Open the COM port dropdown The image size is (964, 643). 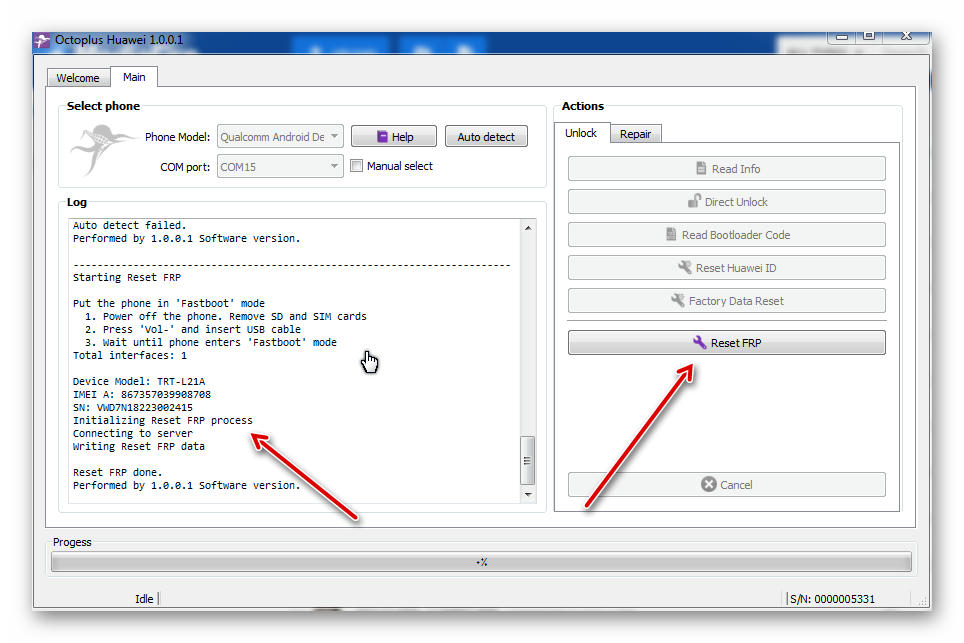point(280,167)
